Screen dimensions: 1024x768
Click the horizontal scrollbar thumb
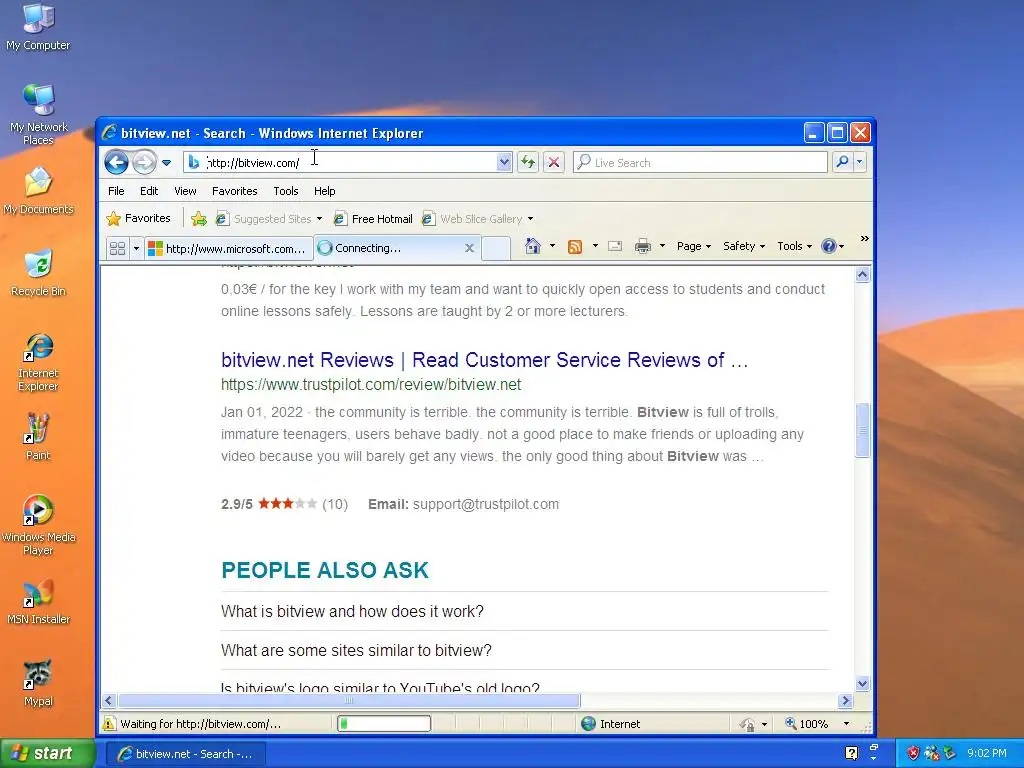point(348,701)
